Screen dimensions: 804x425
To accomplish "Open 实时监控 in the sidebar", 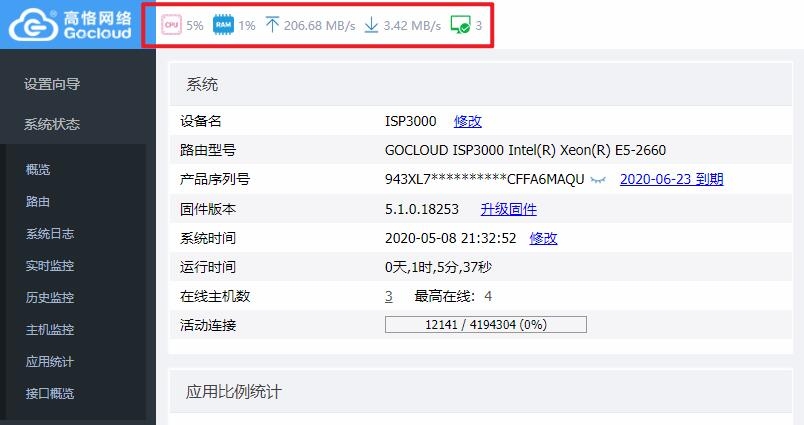I will click(x=50, y=265).
